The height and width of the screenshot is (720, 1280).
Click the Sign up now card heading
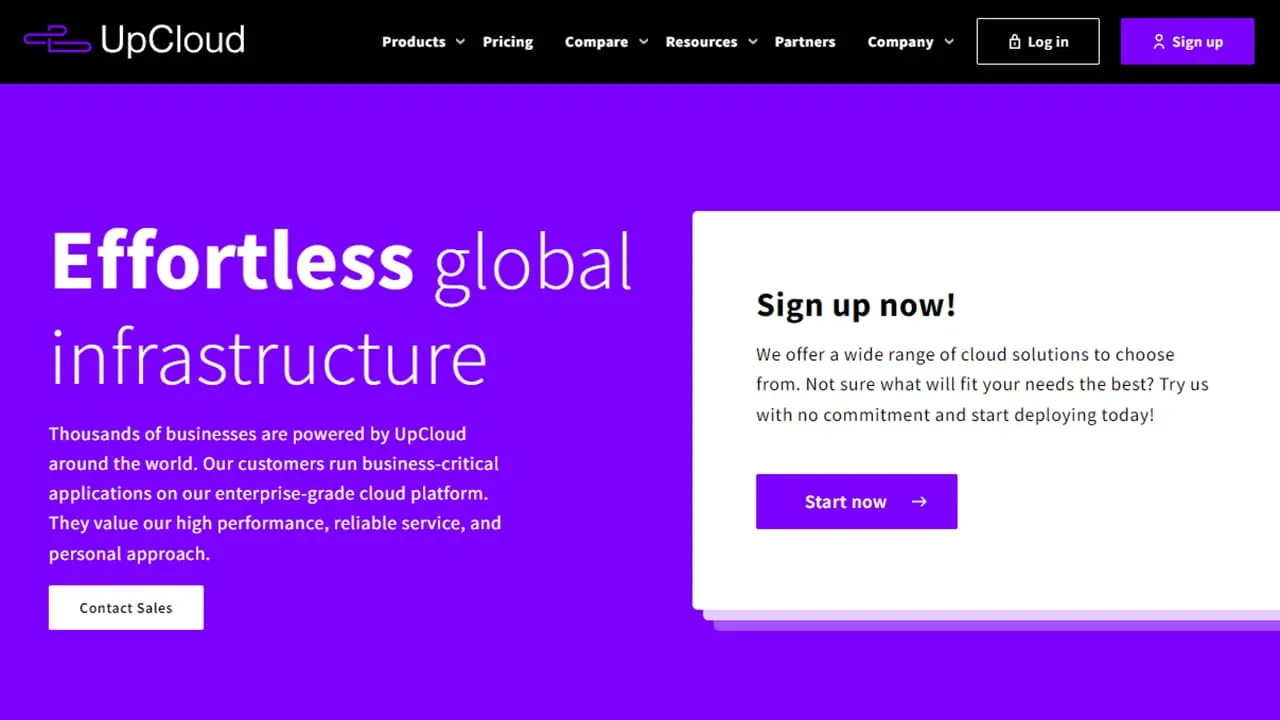pos(856,305)
